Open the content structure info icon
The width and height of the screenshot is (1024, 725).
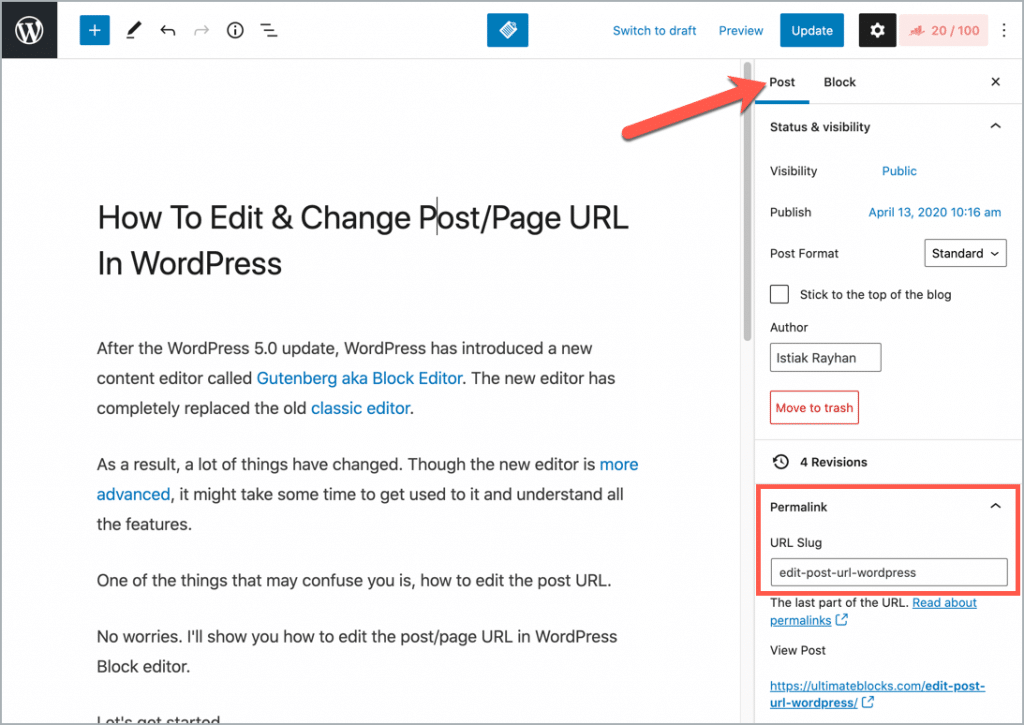tap(235, 30)
